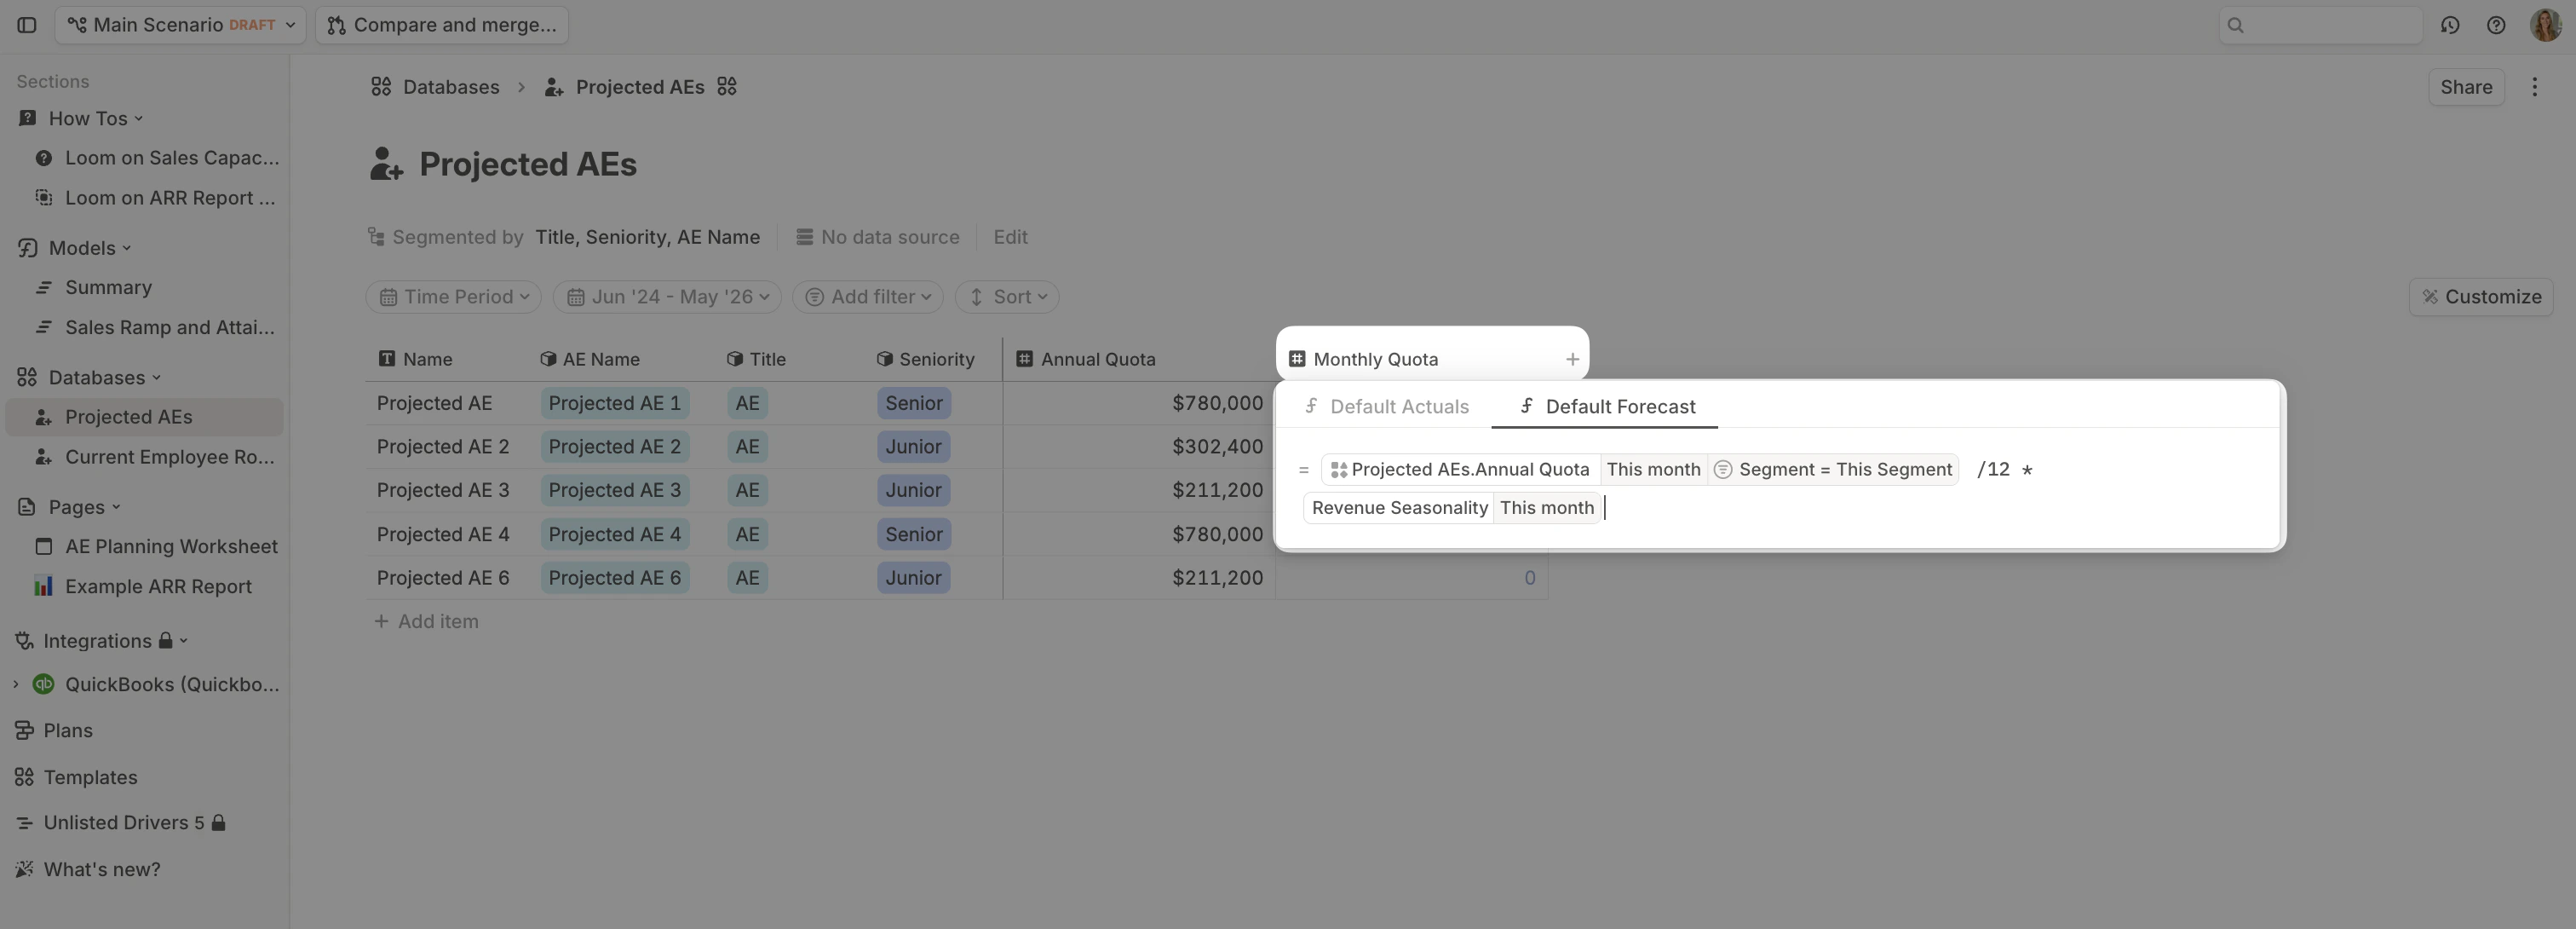Click Compare and merge button
2576x929 pixels.
[x=442, y=25]
